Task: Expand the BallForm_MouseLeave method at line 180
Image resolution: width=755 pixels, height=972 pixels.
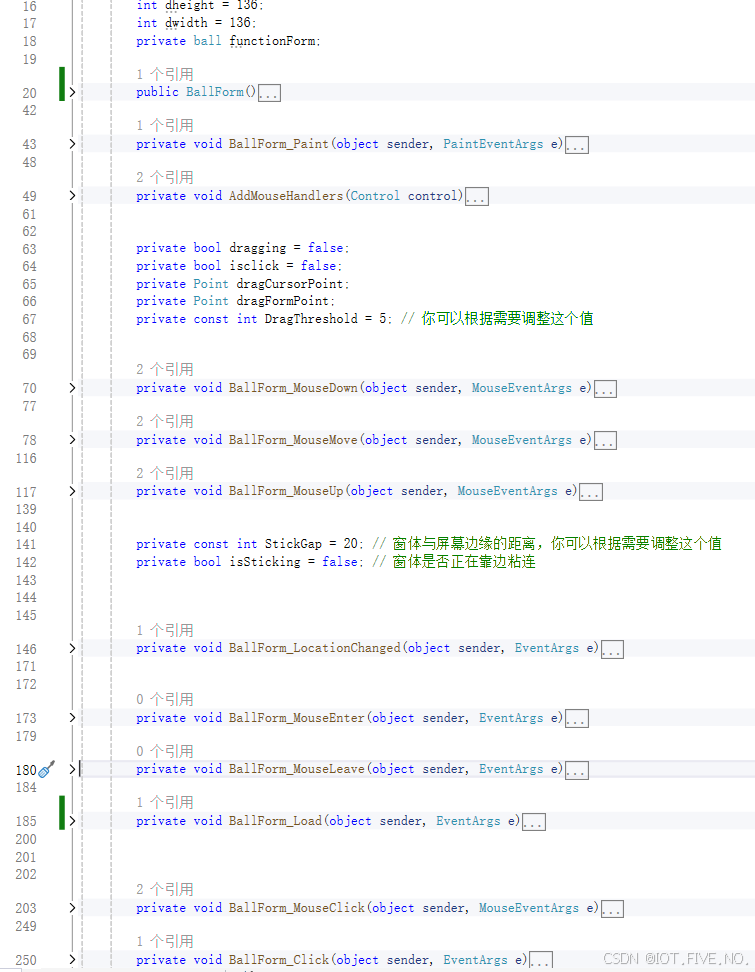Action: pyautogui.click(x=72, y=769)
